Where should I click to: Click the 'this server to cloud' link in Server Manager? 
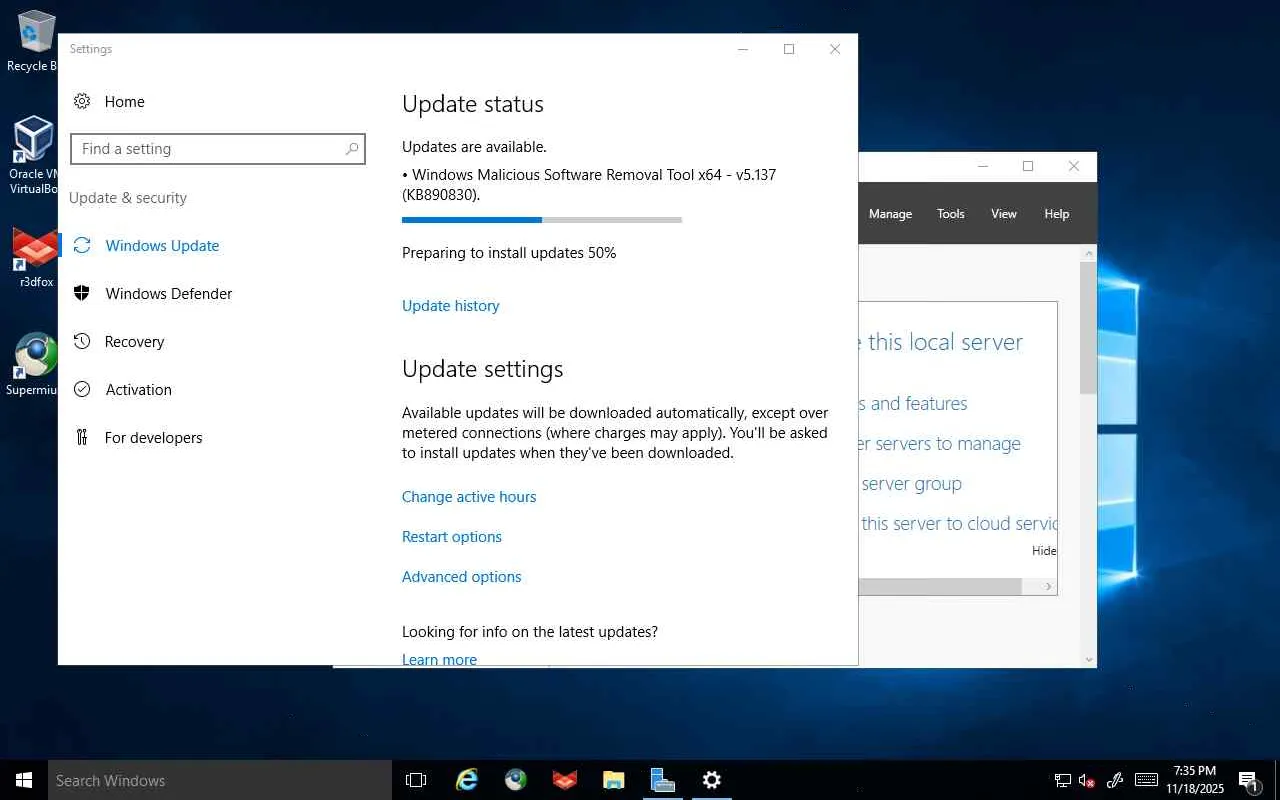958,524
